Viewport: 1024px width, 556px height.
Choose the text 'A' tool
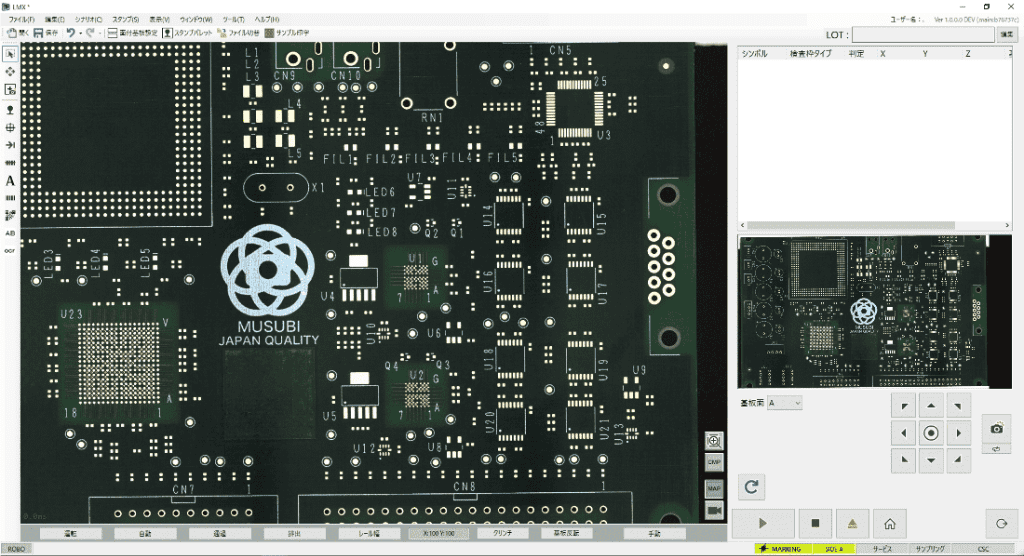pyautogui.click(x=10, y=181)
